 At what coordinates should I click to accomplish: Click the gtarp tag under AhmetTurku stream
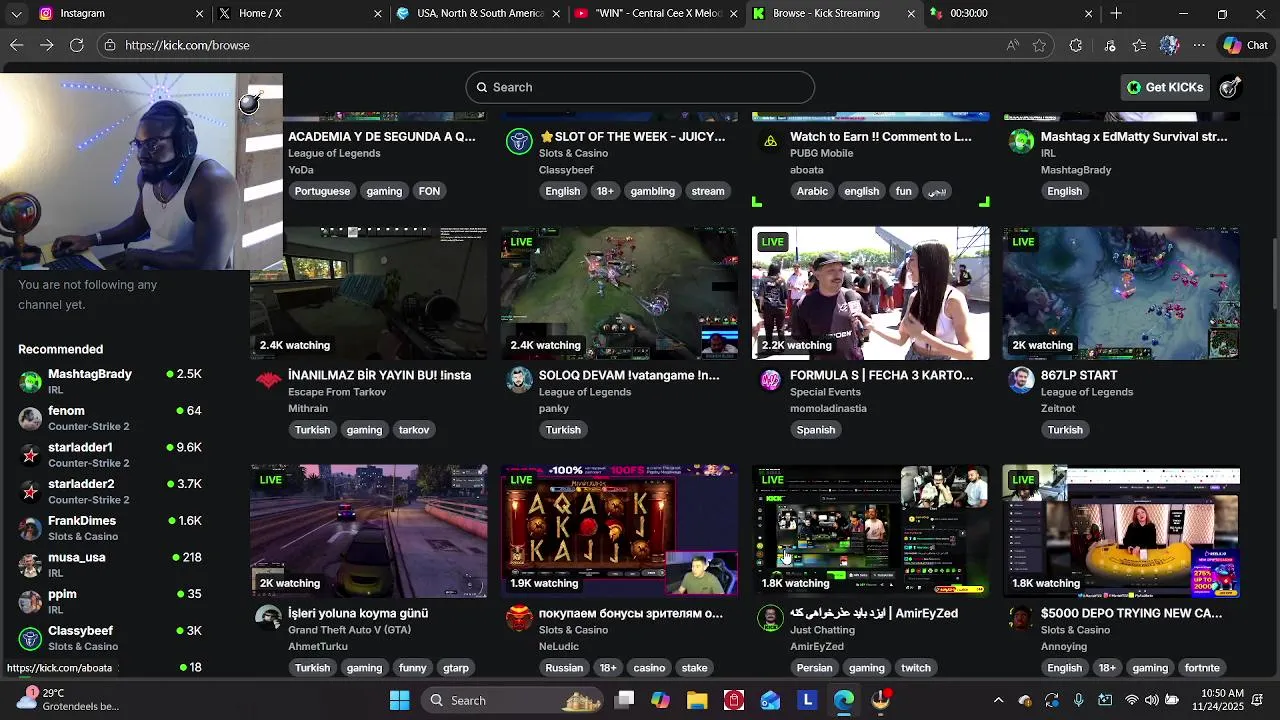tap(456, 668)
